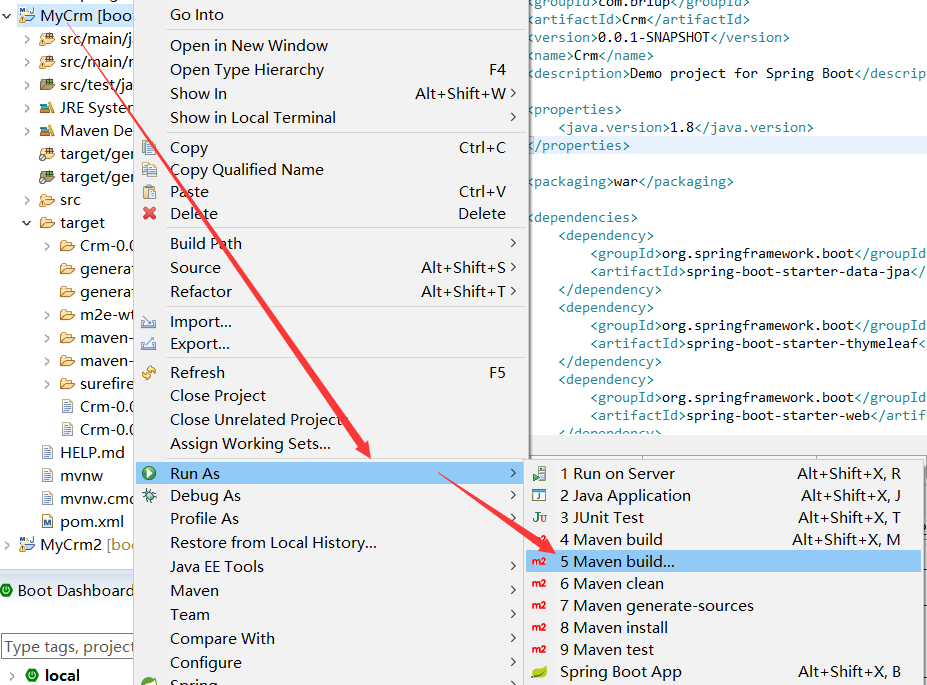Click the red Delete icon in context menu
Image resolution: width=927 pixels, height=685 pixels.
tap(150, 213)
